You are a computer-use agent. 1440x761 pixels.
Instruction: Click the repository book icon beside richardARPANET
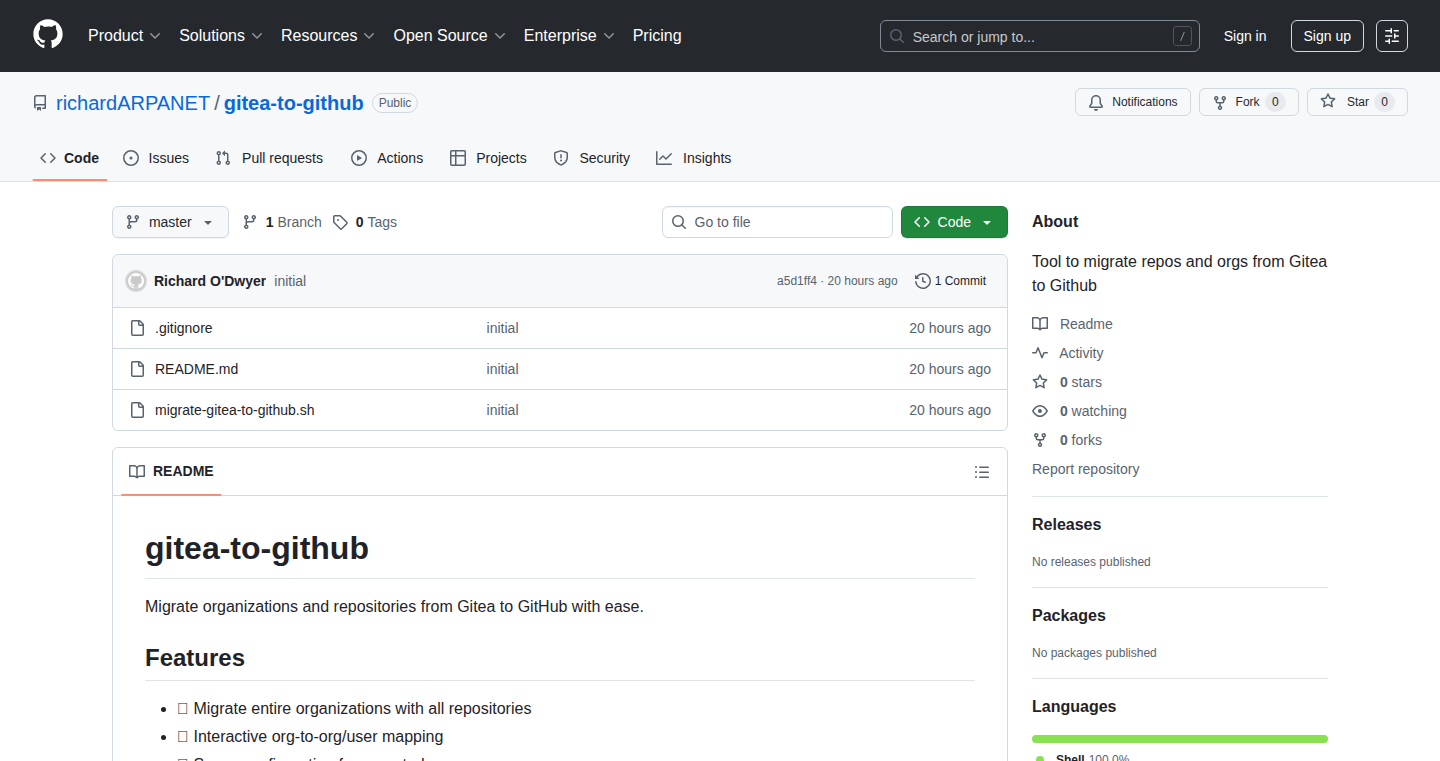pyautogui.click(x=40, y=103)
